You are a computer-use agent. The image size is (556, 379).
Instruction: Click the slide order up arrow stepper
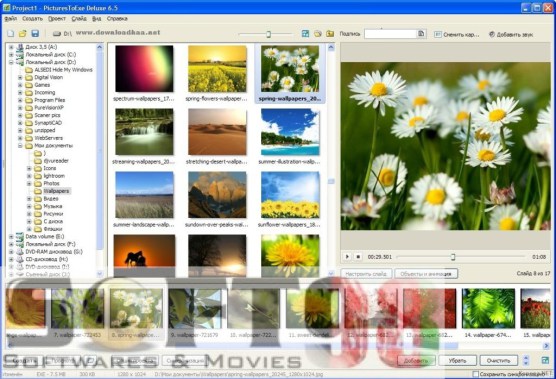point(526,358)
